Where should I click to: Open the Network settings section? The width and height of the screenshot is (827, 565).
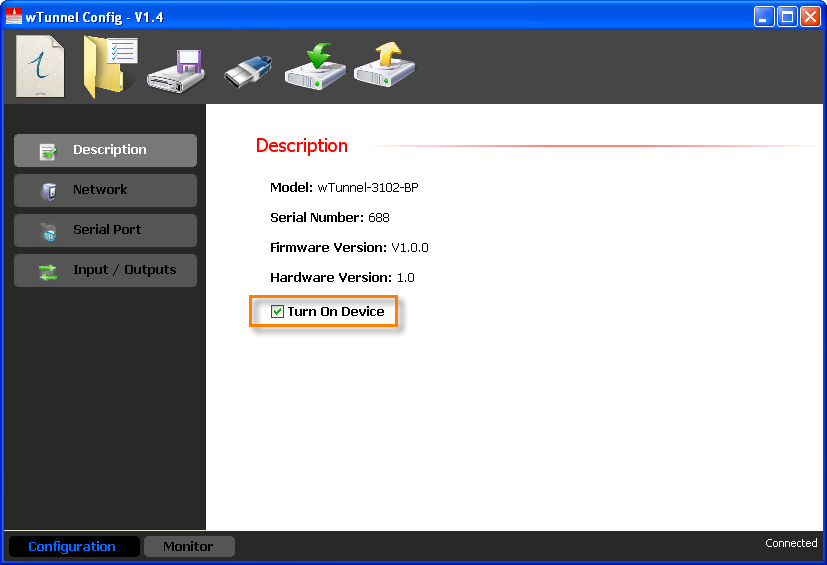coord(105,190)
